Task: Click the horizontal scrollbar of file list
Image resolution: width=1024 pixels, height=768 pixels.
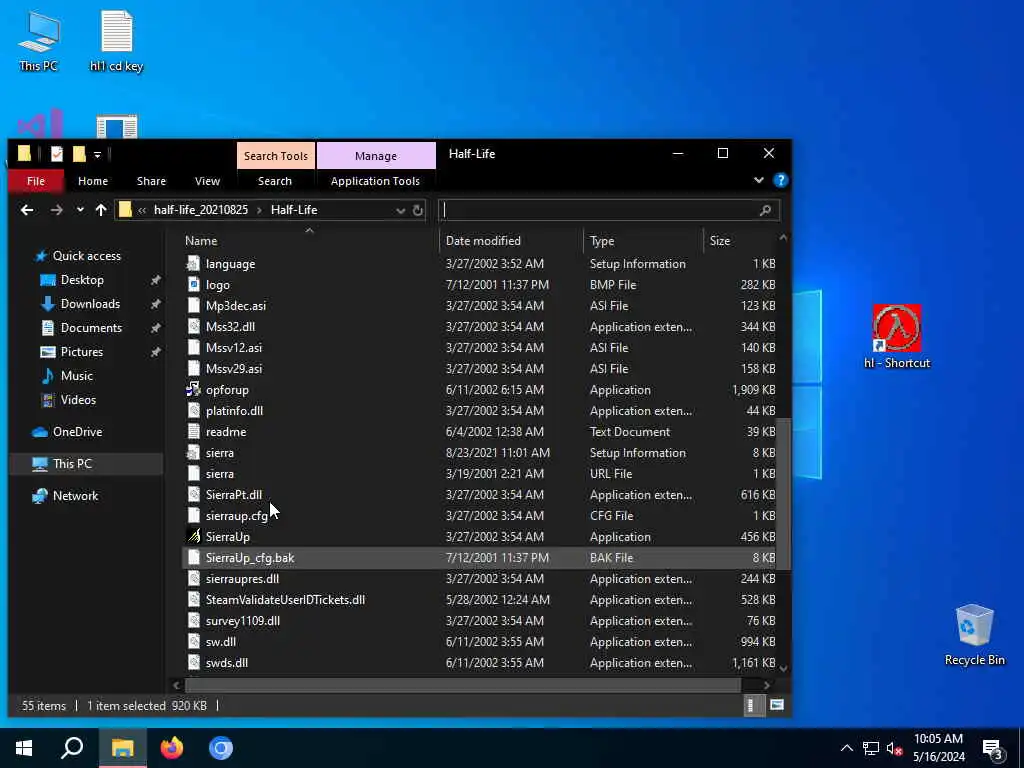Action: pyautogui.click(x=463, y=685)
